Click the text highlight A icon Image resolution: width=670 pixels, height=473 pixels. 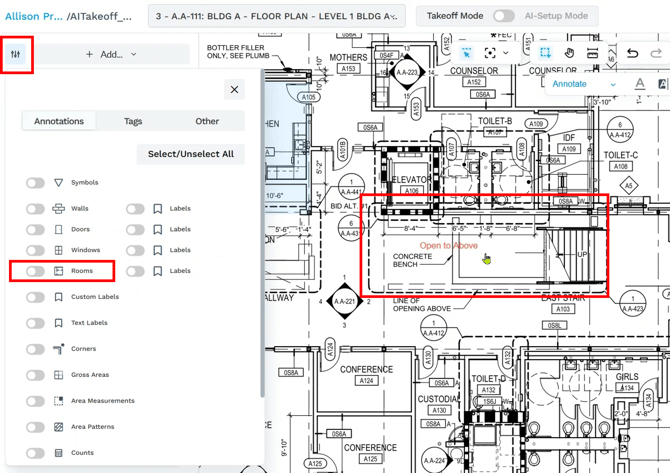[x=662, y=84]
